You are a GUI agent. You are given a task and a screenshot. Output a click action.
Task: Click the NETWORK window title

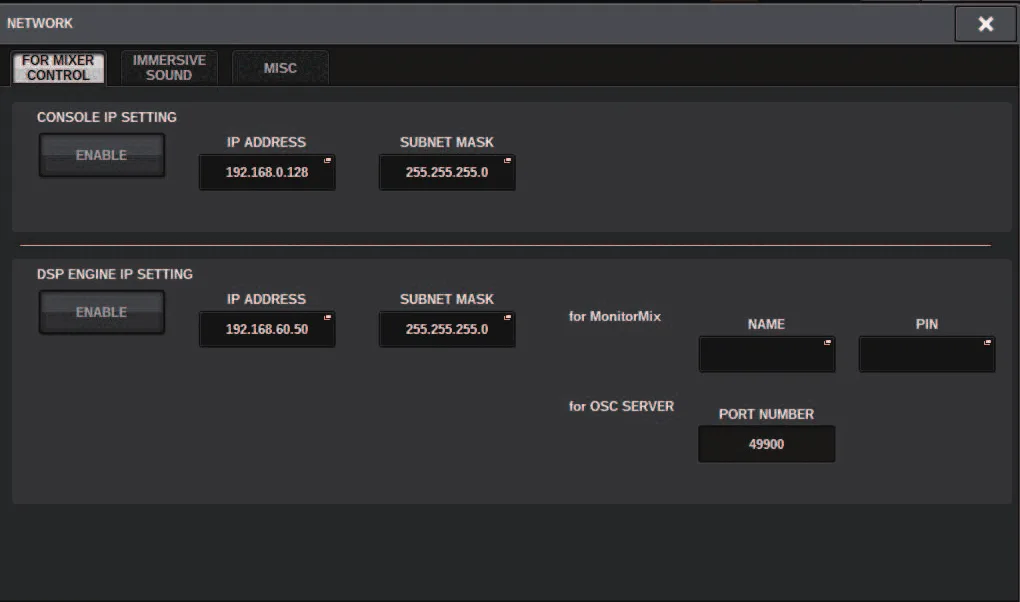tap(40, 23)
